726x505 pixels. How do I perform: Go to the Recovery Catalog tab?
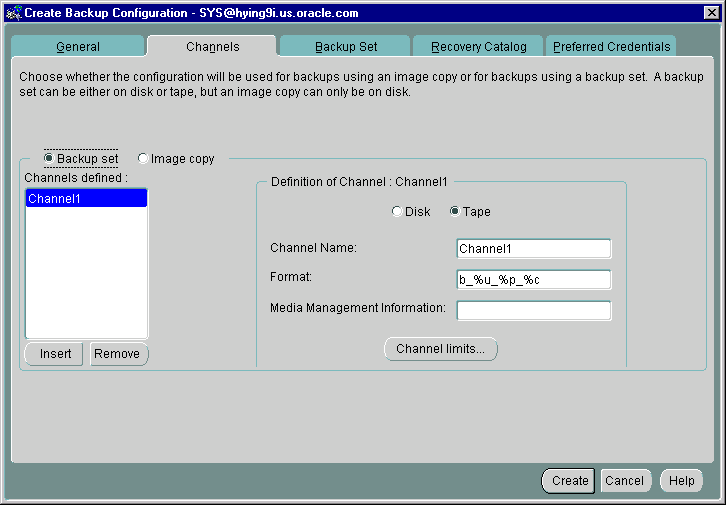[x=478, y=47]
